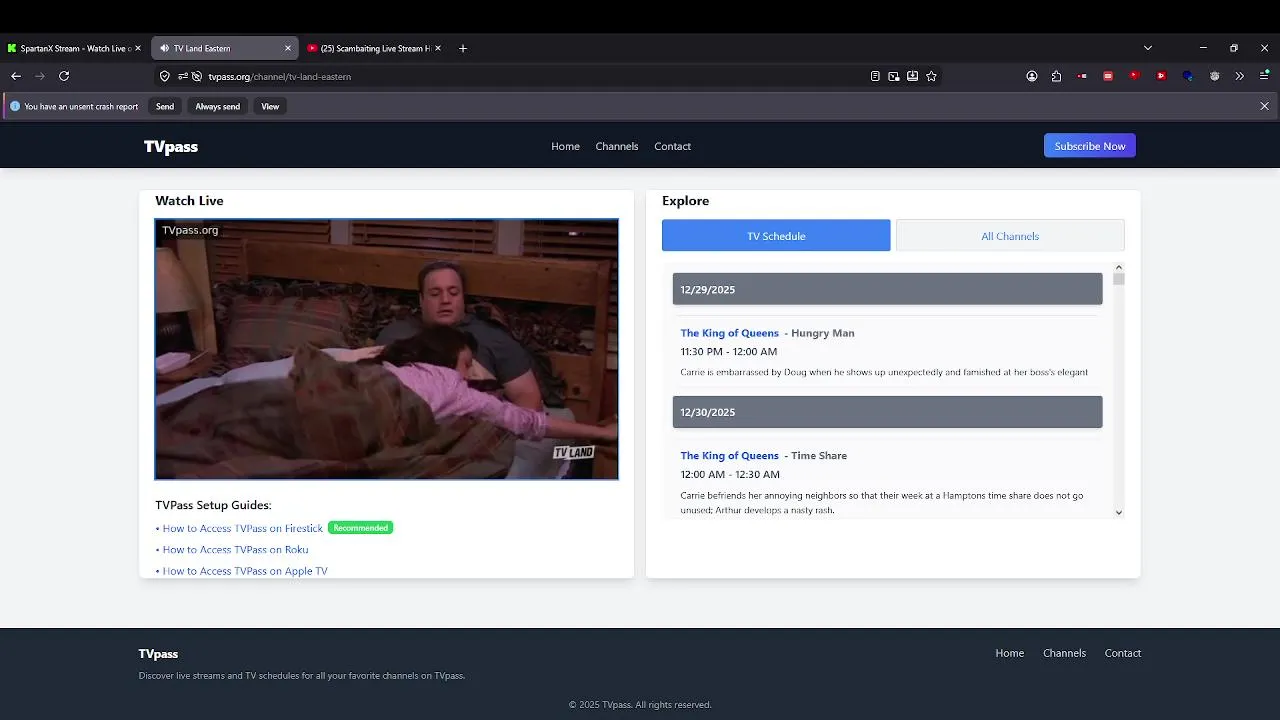
Task: Open the Extensions puzzle icon
Action: tap(1057, 76)
